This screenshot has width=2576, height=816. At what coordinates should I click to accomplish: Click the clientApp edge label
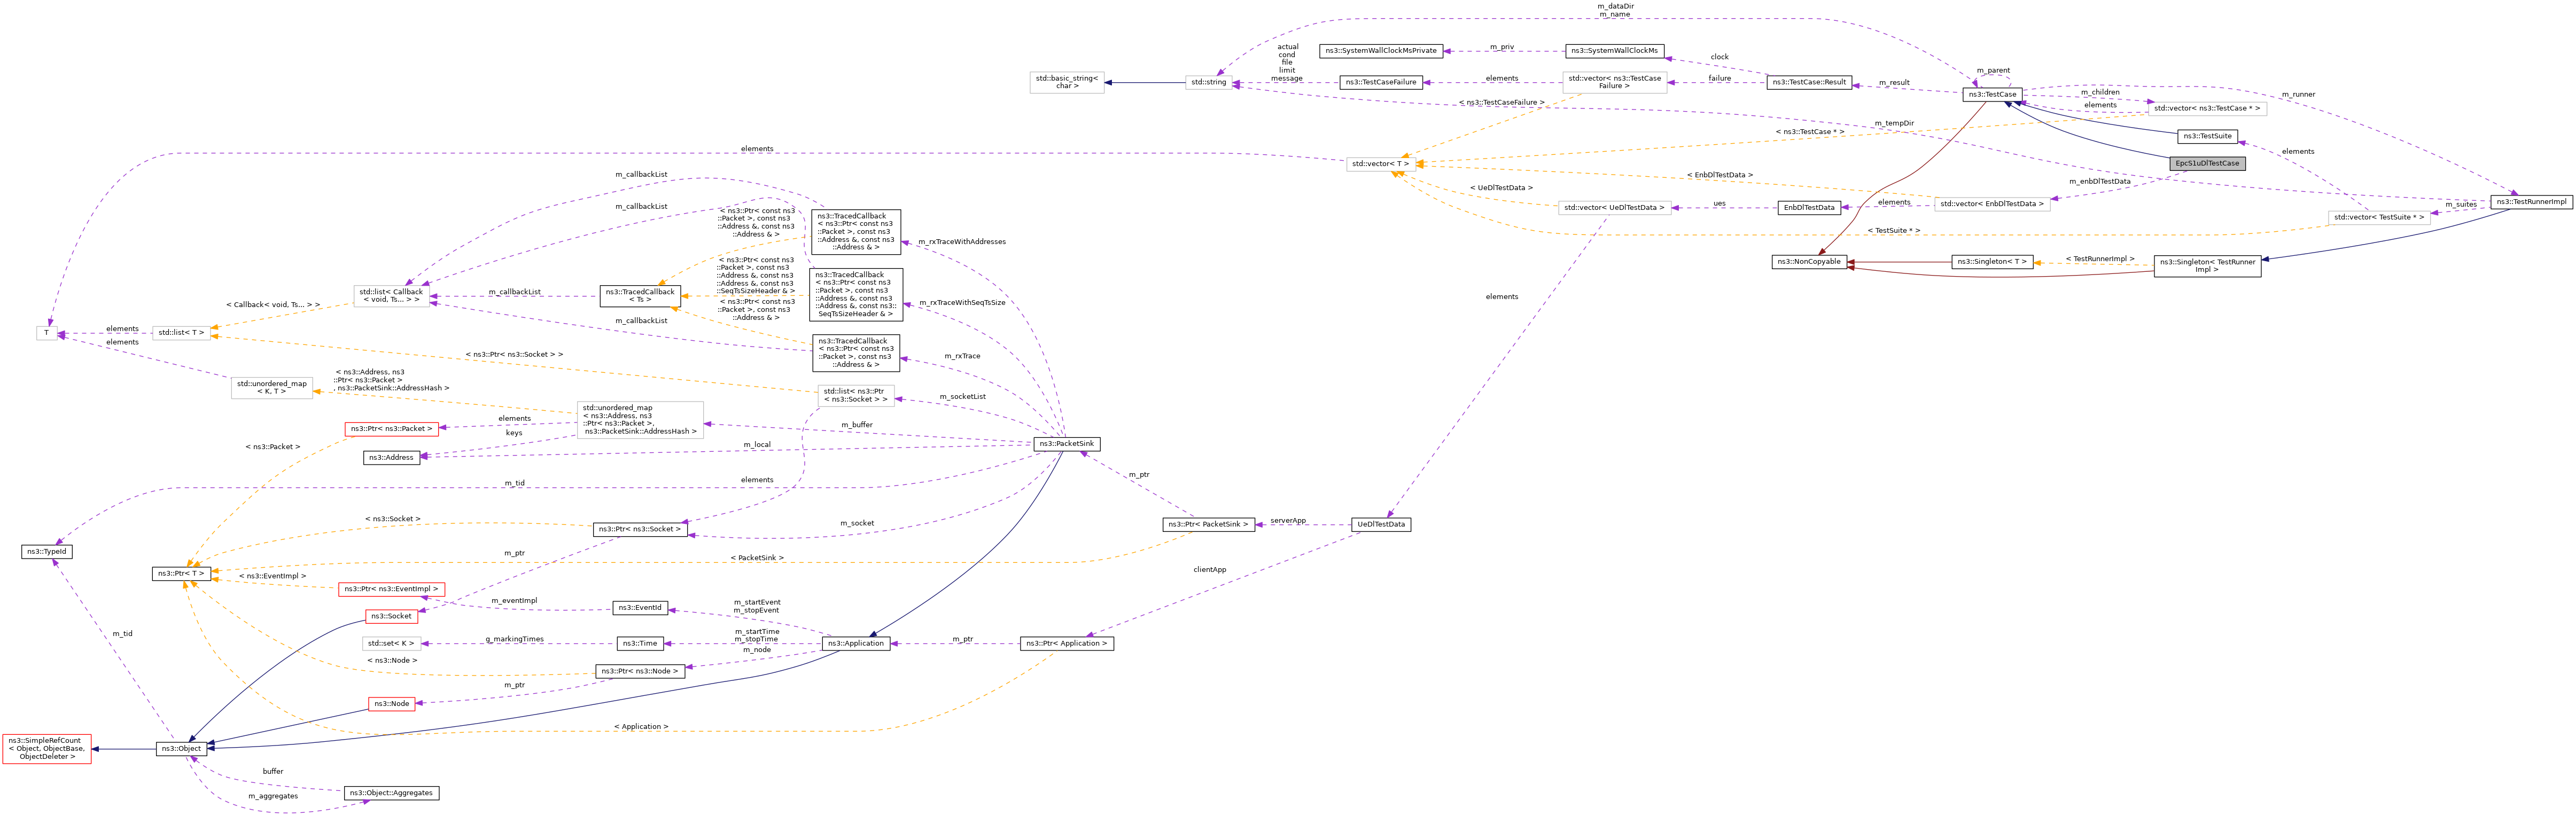click(1209, 570)
